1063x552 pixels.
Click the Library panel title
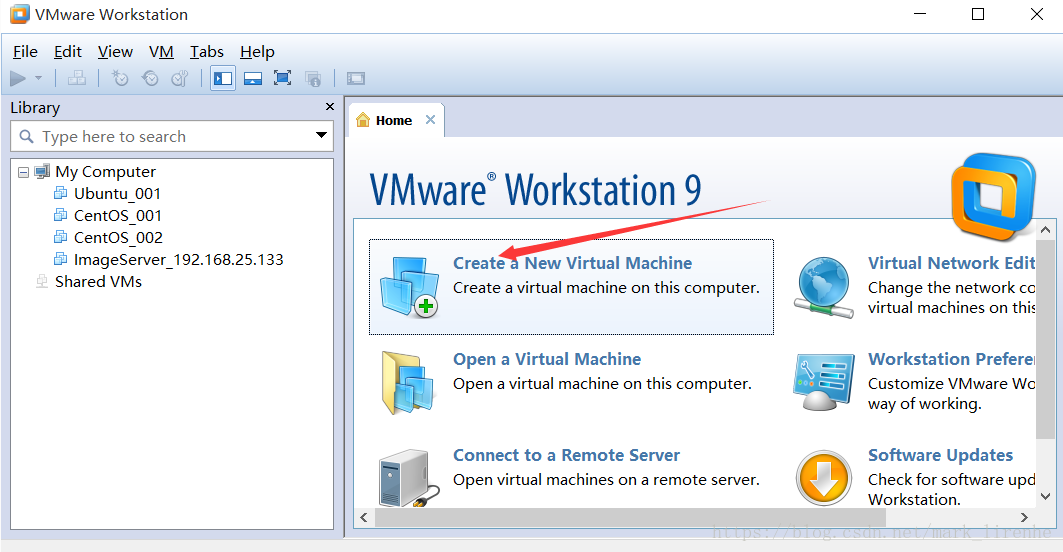pyautogui.click(x=35, y=108)
